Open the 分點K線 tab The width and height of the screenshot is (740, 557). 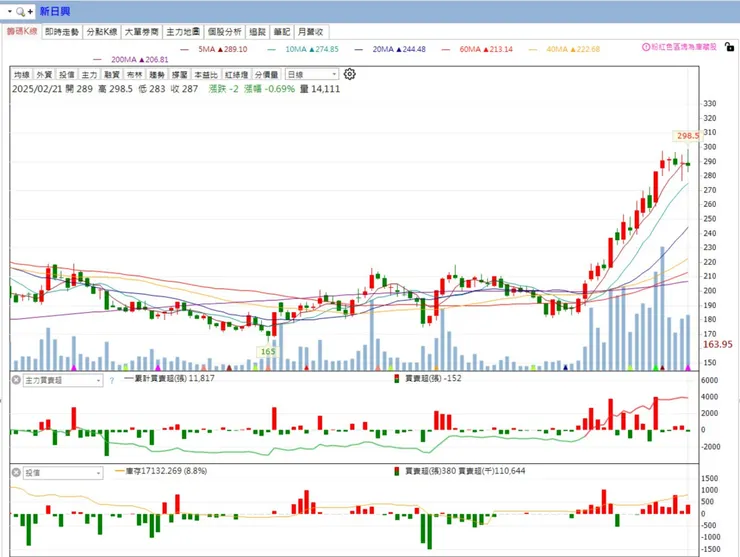coord(102,32)
